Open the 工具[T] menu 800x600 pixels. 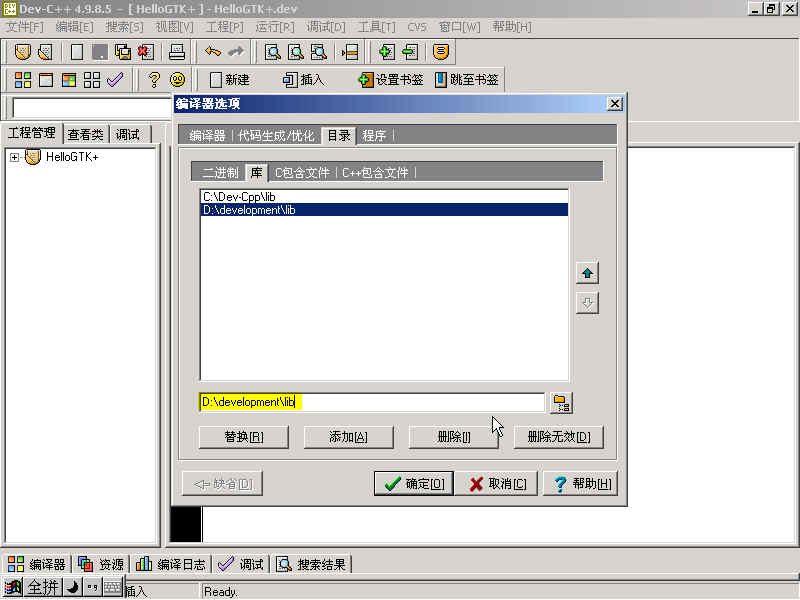tap(376, 26)
